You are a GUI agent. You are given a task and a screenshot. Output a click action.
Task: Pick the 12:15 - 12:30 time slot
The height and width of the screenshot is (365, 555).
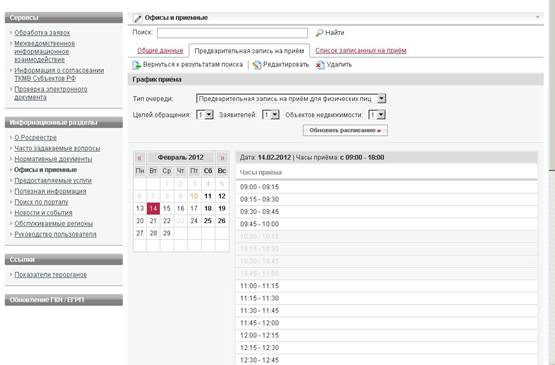[x=387, y=348]
